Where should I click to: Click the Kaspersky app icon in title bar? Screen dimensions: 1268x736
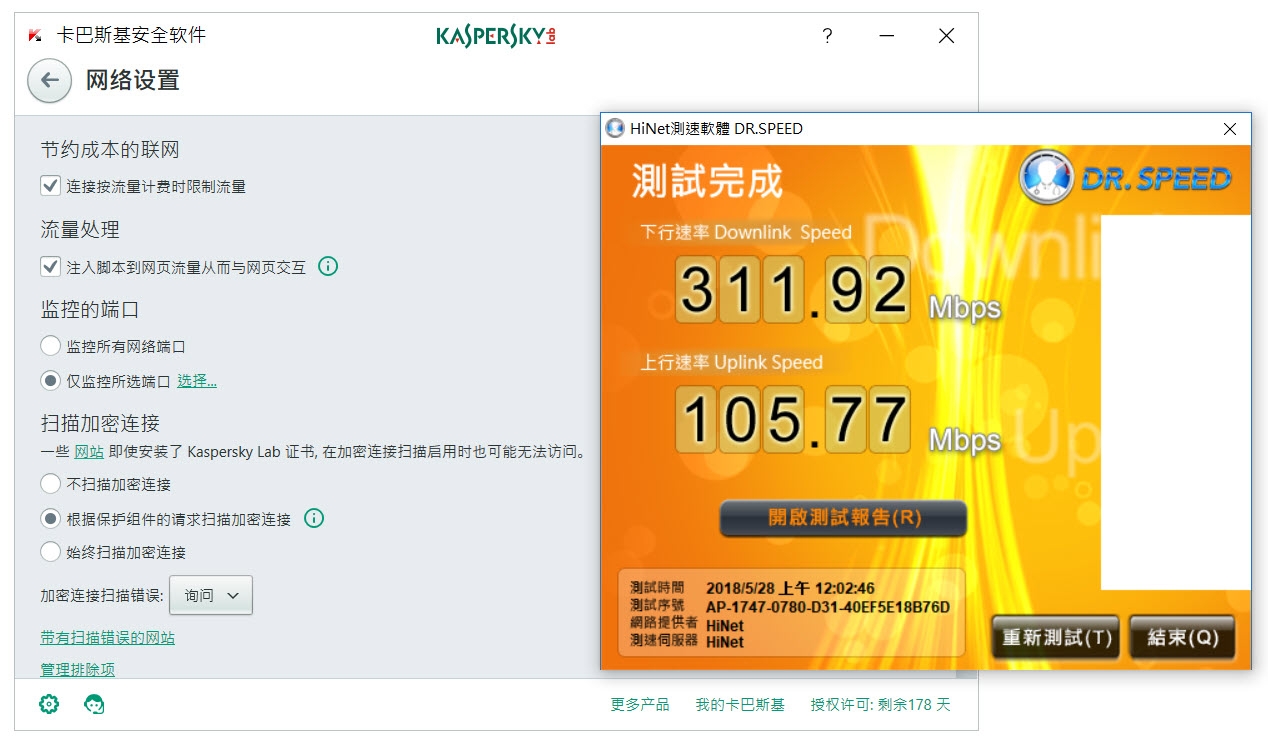(35, 36)
